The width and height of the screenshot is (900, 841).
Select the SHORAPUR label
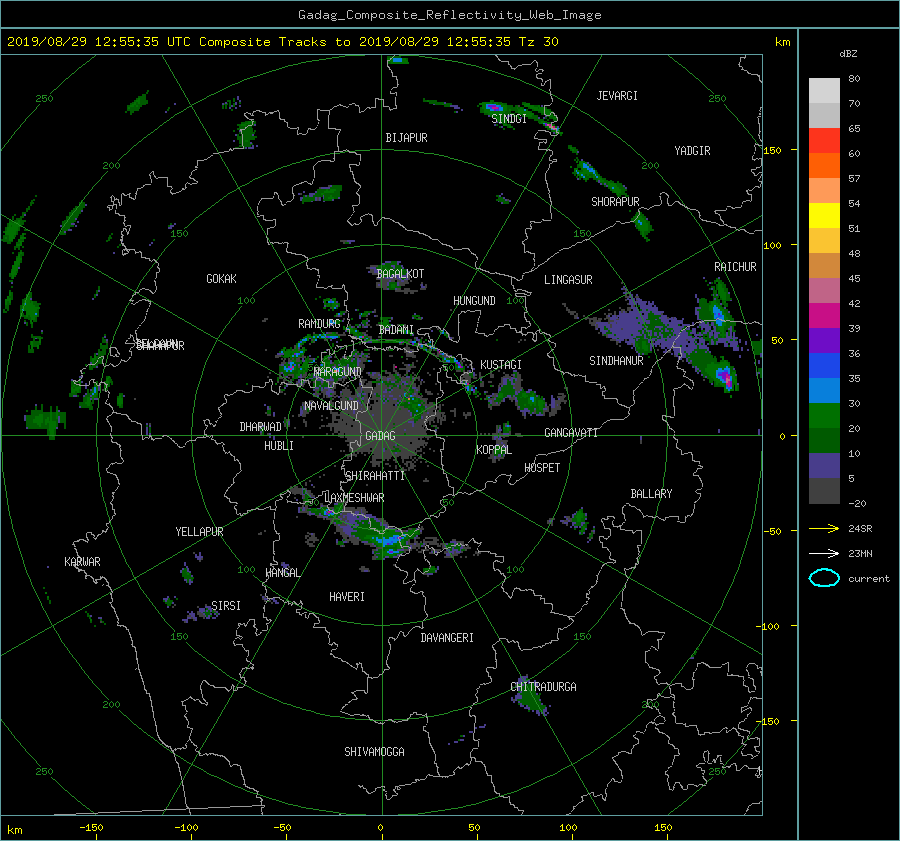(615, 202)
